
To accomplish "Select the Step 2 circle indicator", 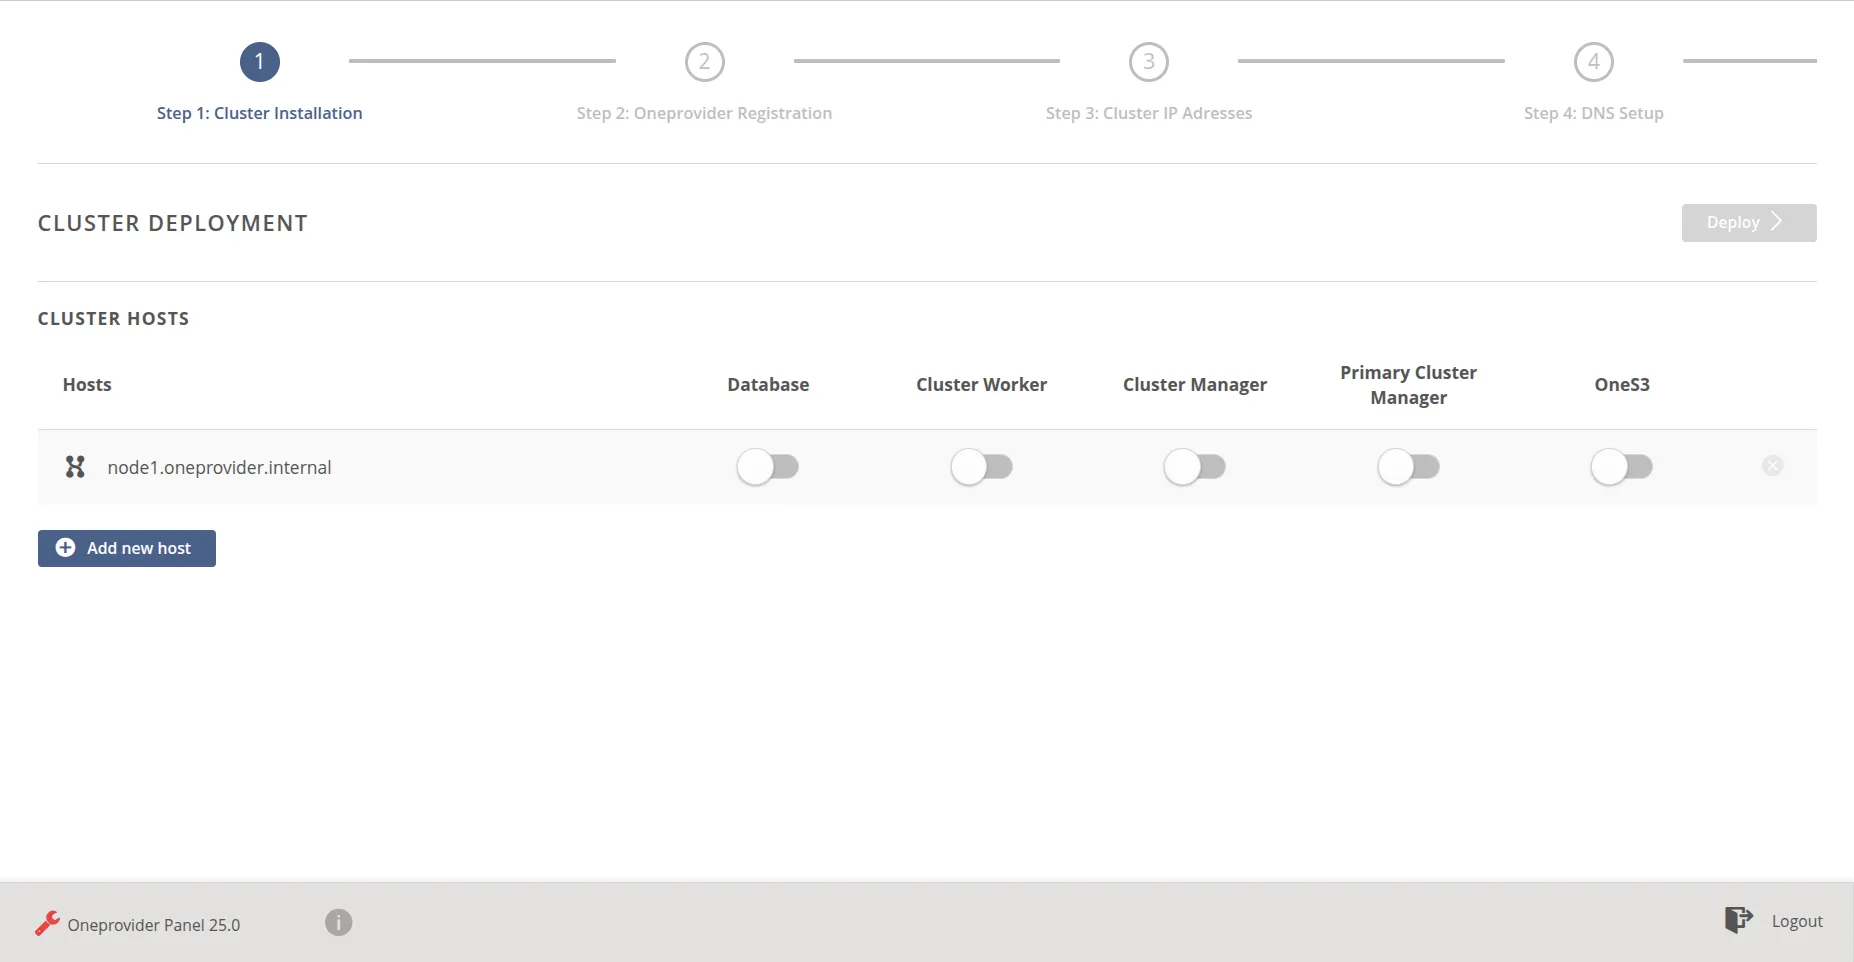I will click(704, 61).
